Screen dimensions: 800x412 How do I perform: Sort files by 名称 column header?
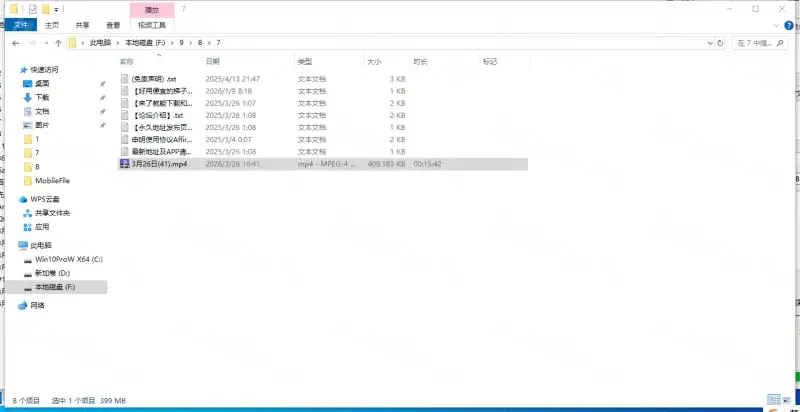click(x=127, y=62)
